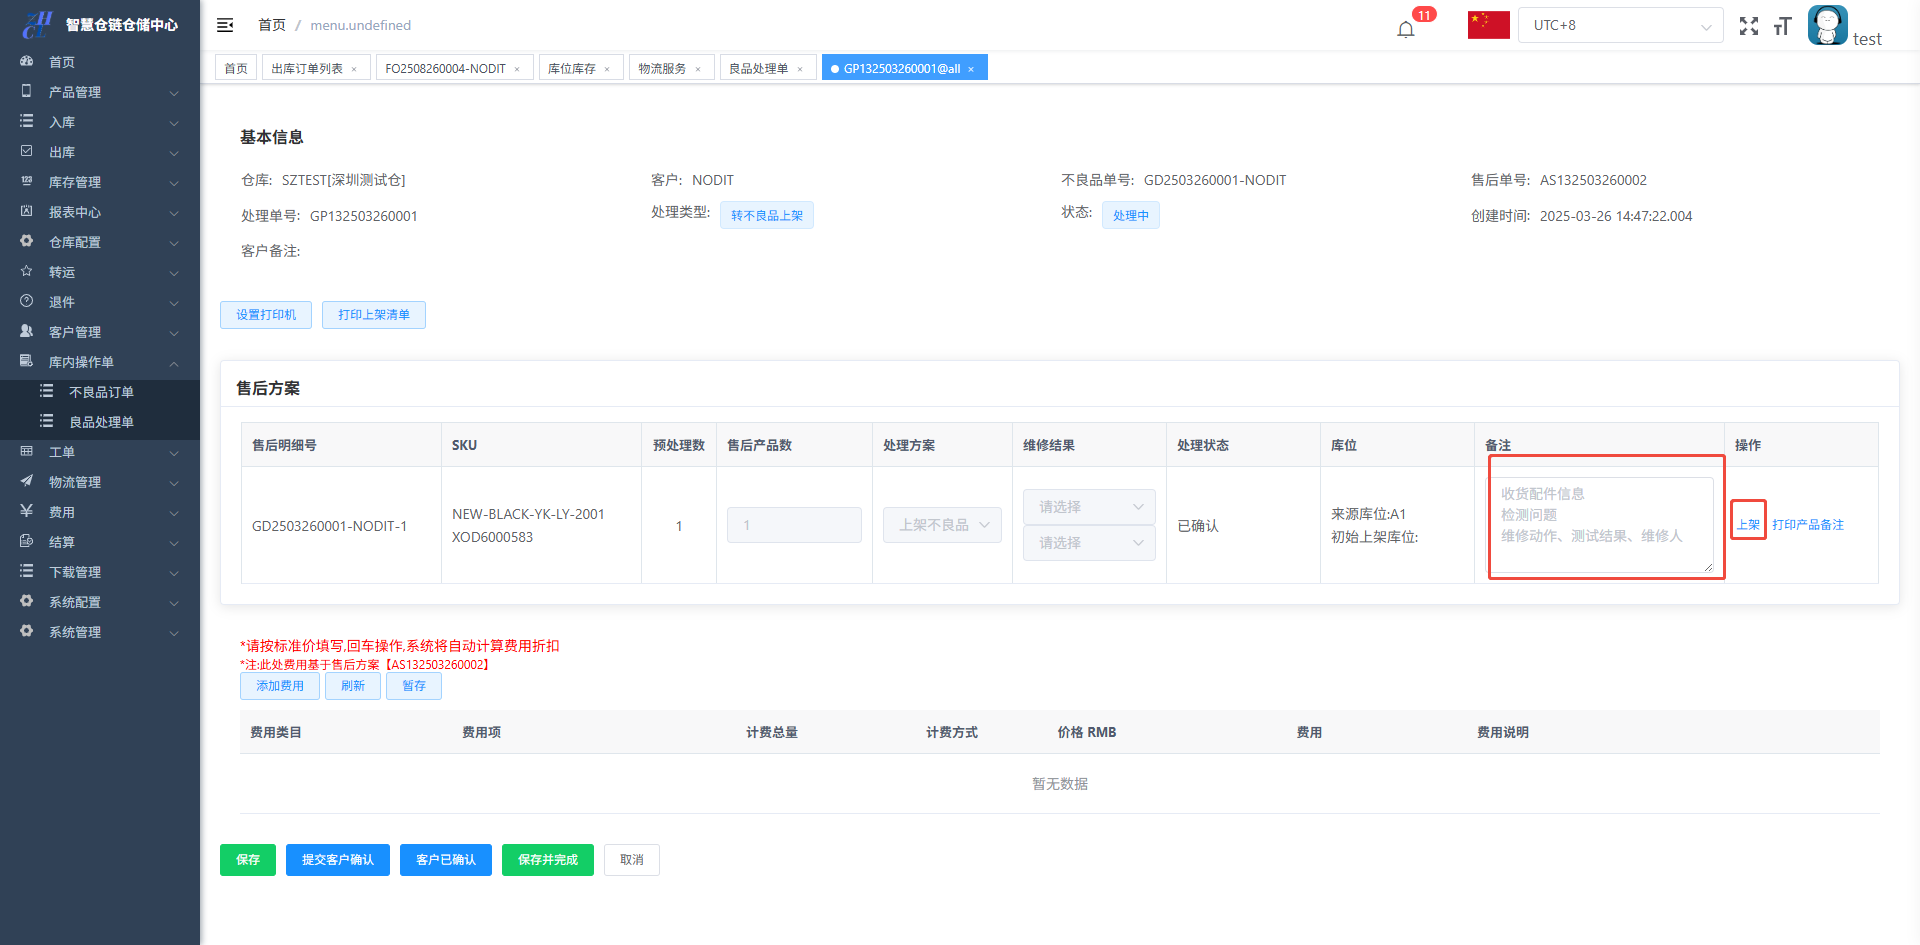Open the UTC+8 timezone dropdown
This screenshot has height=945, width=1920.
coord(1620,25)
